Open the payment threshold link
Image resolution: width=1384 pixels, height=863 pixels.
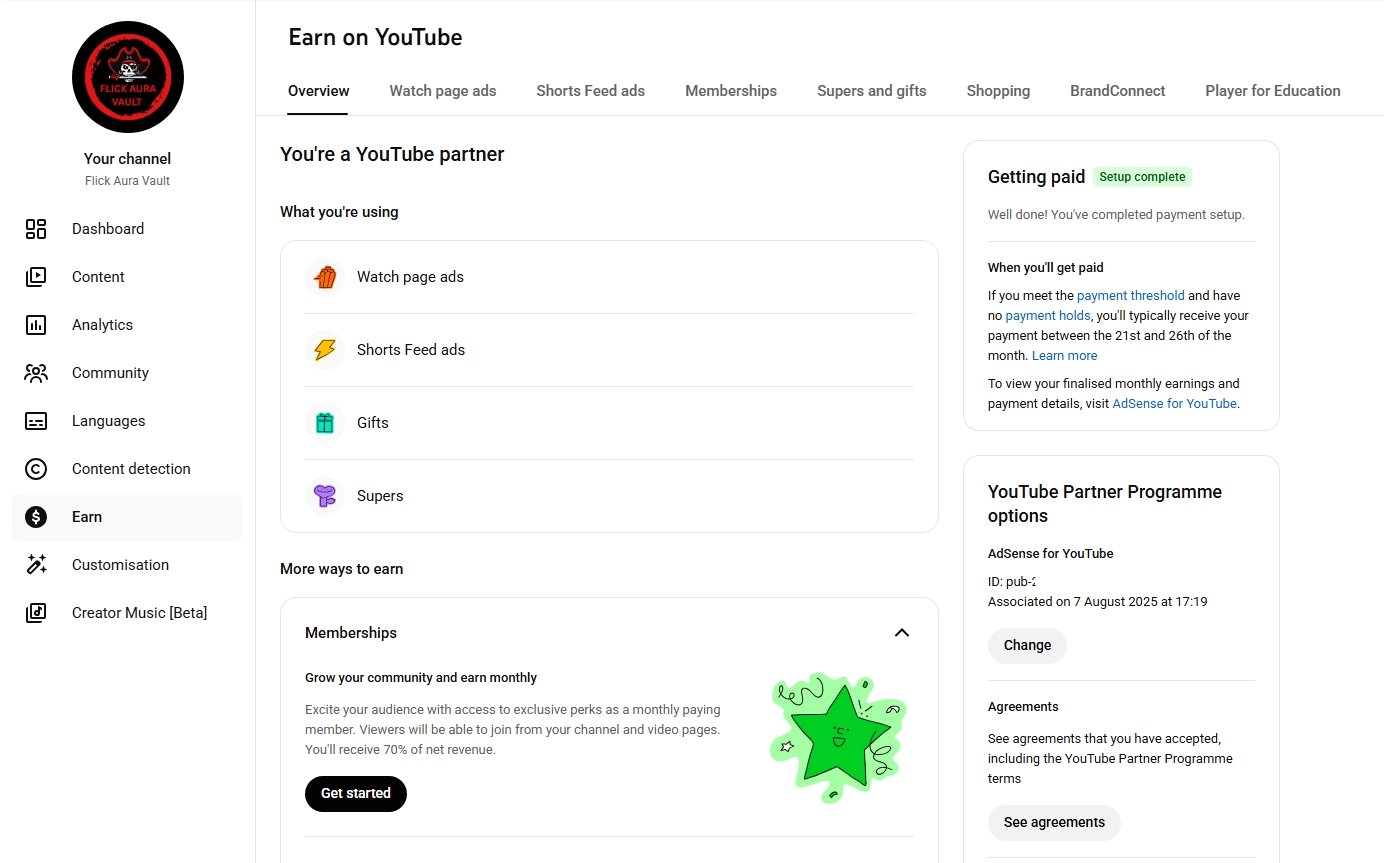click(x=1130, y=296)
